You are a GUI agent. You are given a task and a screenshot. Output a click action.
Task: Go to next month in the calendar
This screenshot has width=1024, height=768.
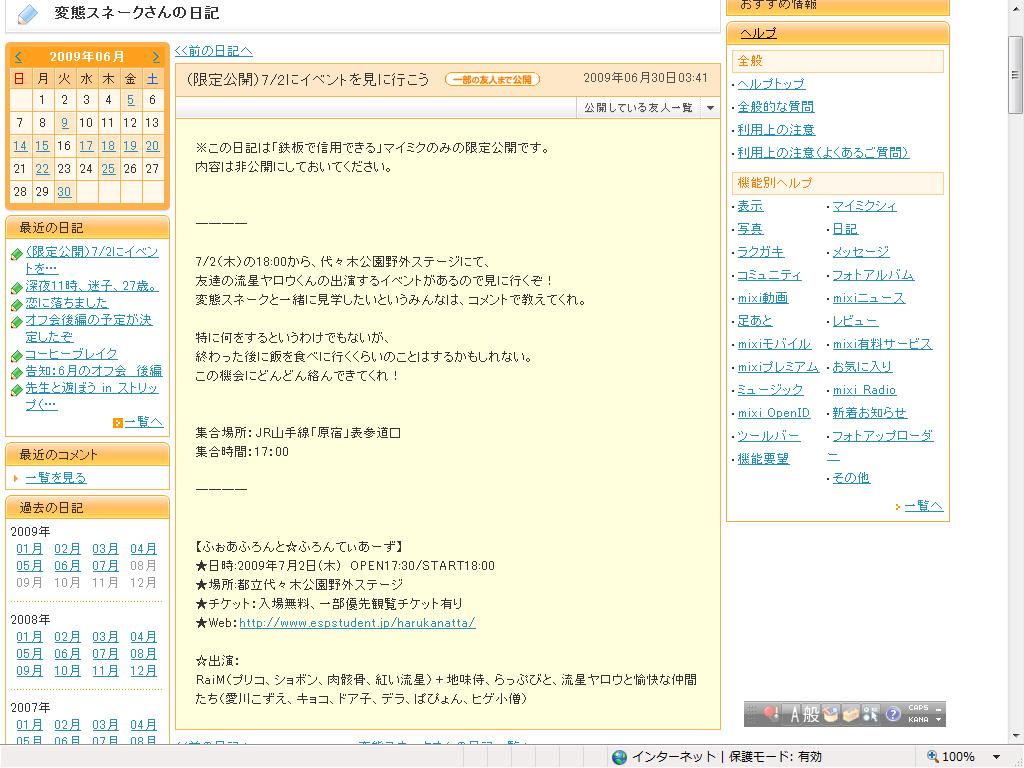coord(155,57)
